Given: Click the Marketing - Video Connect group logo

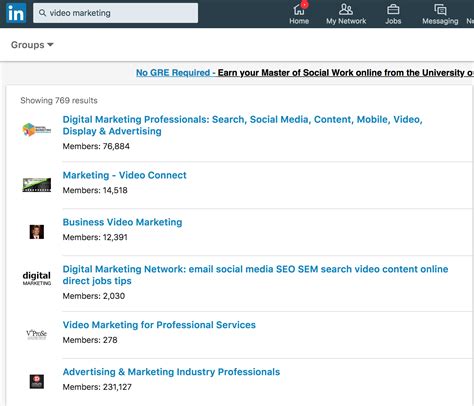Looking at the screenshot, I should click(x=37, y=185).
